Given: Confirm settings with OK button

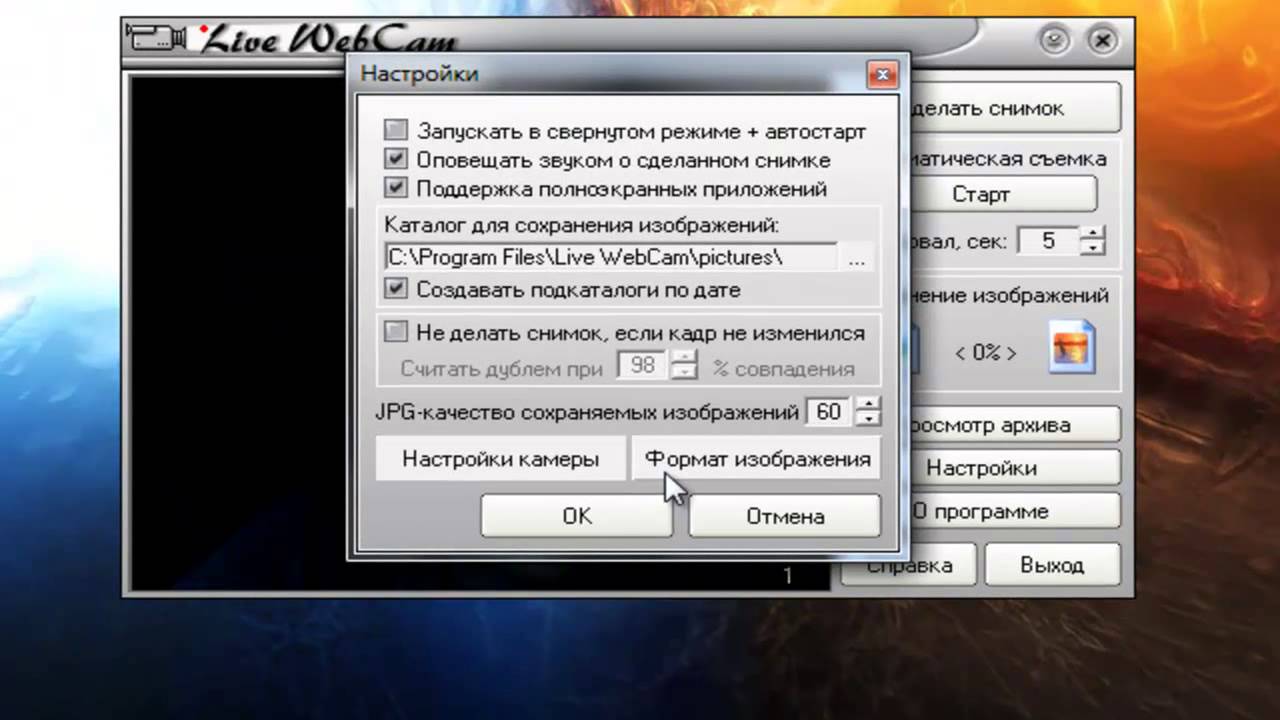Looking at the screenshot, I should [x=577, y=516].
